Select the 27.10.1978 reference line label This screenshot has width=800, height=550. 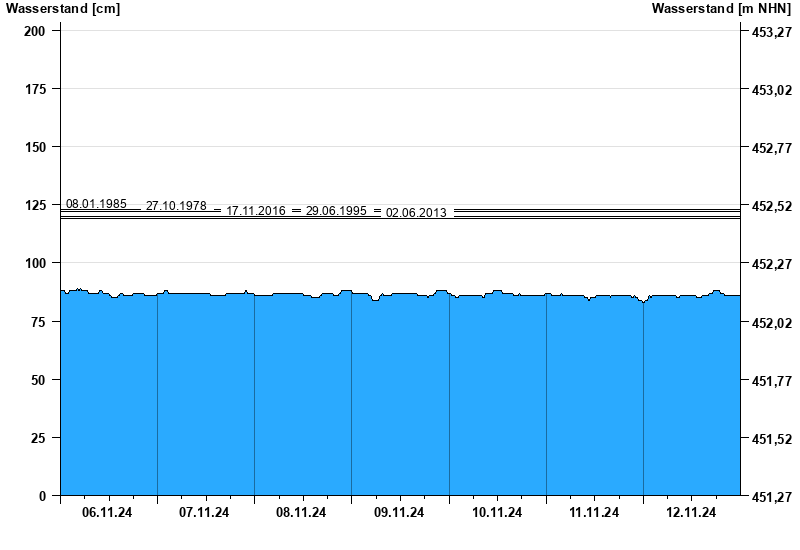[x=176, y=206]
